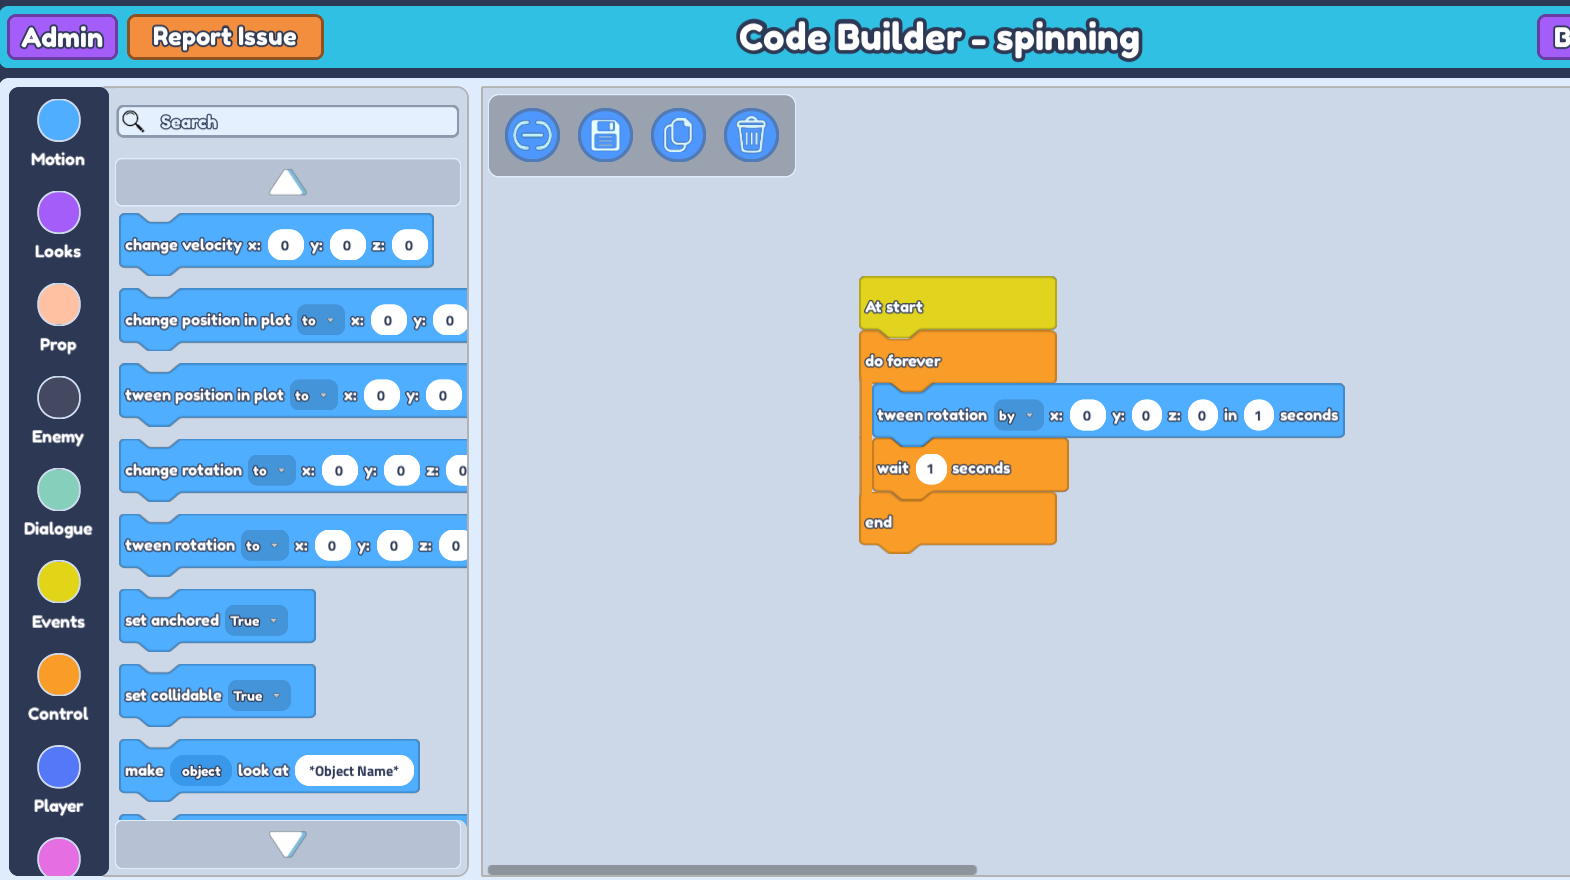Toggle set anchored True dropdown
1570x880 pixels.
(x=257, y=621)
